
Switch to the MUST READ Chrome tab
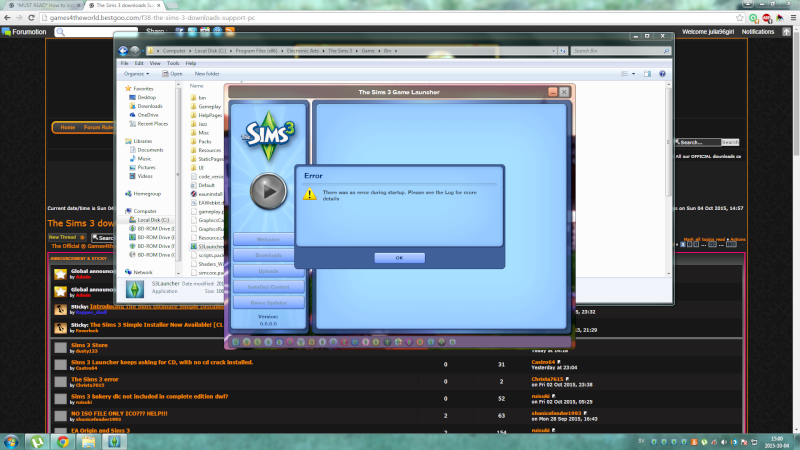(43, 5)
